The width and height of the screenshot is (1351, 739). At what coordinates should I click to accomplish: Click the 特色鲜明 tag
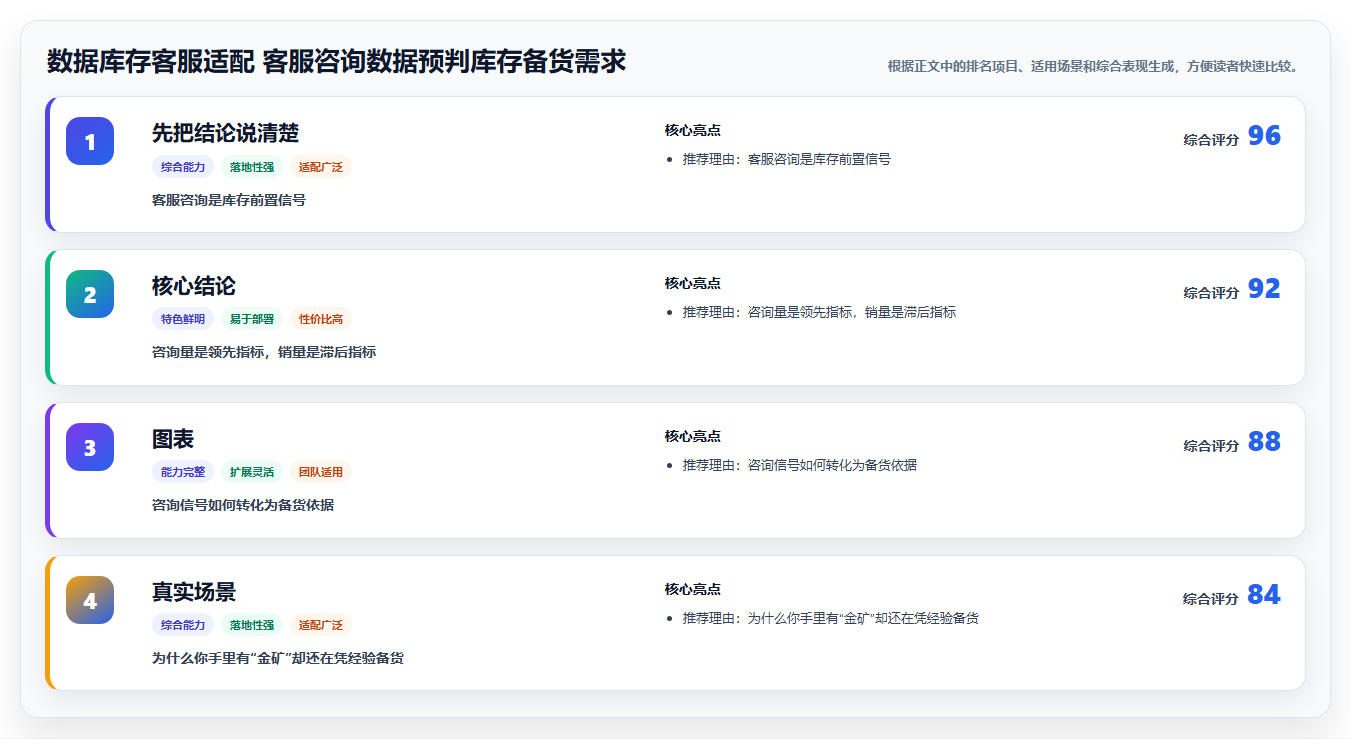click(183, 319)
